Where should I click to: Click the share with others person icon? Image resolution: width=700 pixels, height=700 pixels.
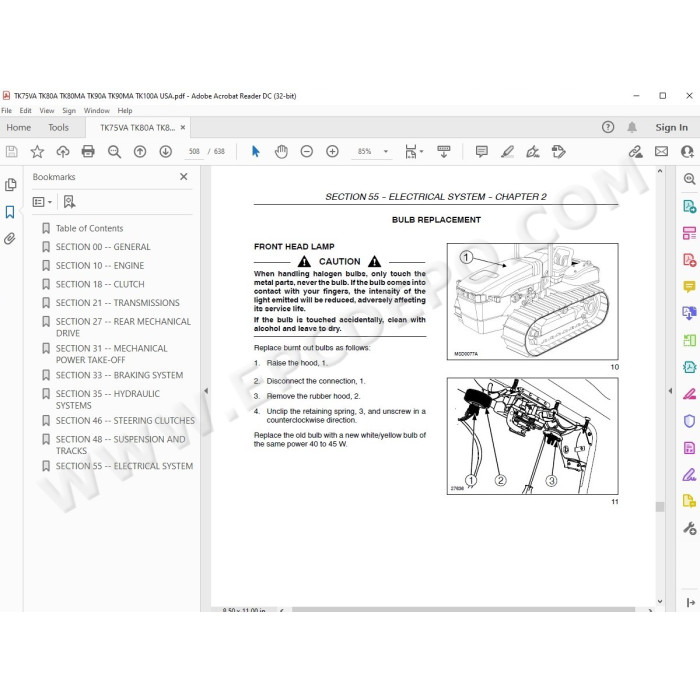pos(687,152)
